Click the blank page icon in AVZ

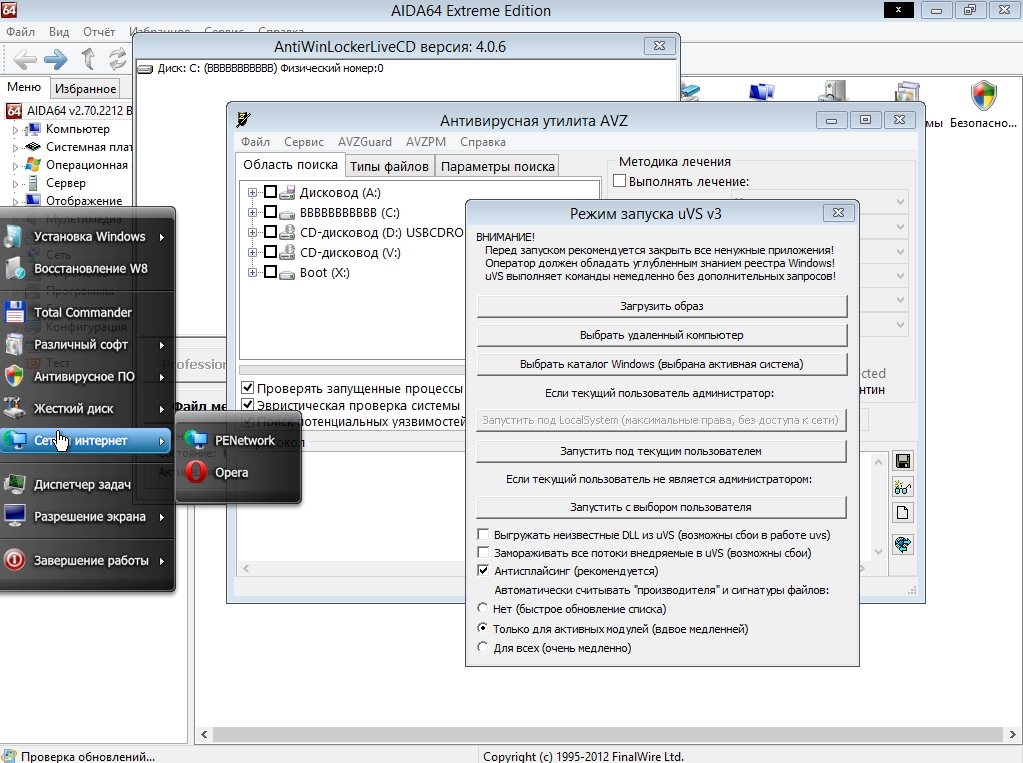(x=903, y=513)
